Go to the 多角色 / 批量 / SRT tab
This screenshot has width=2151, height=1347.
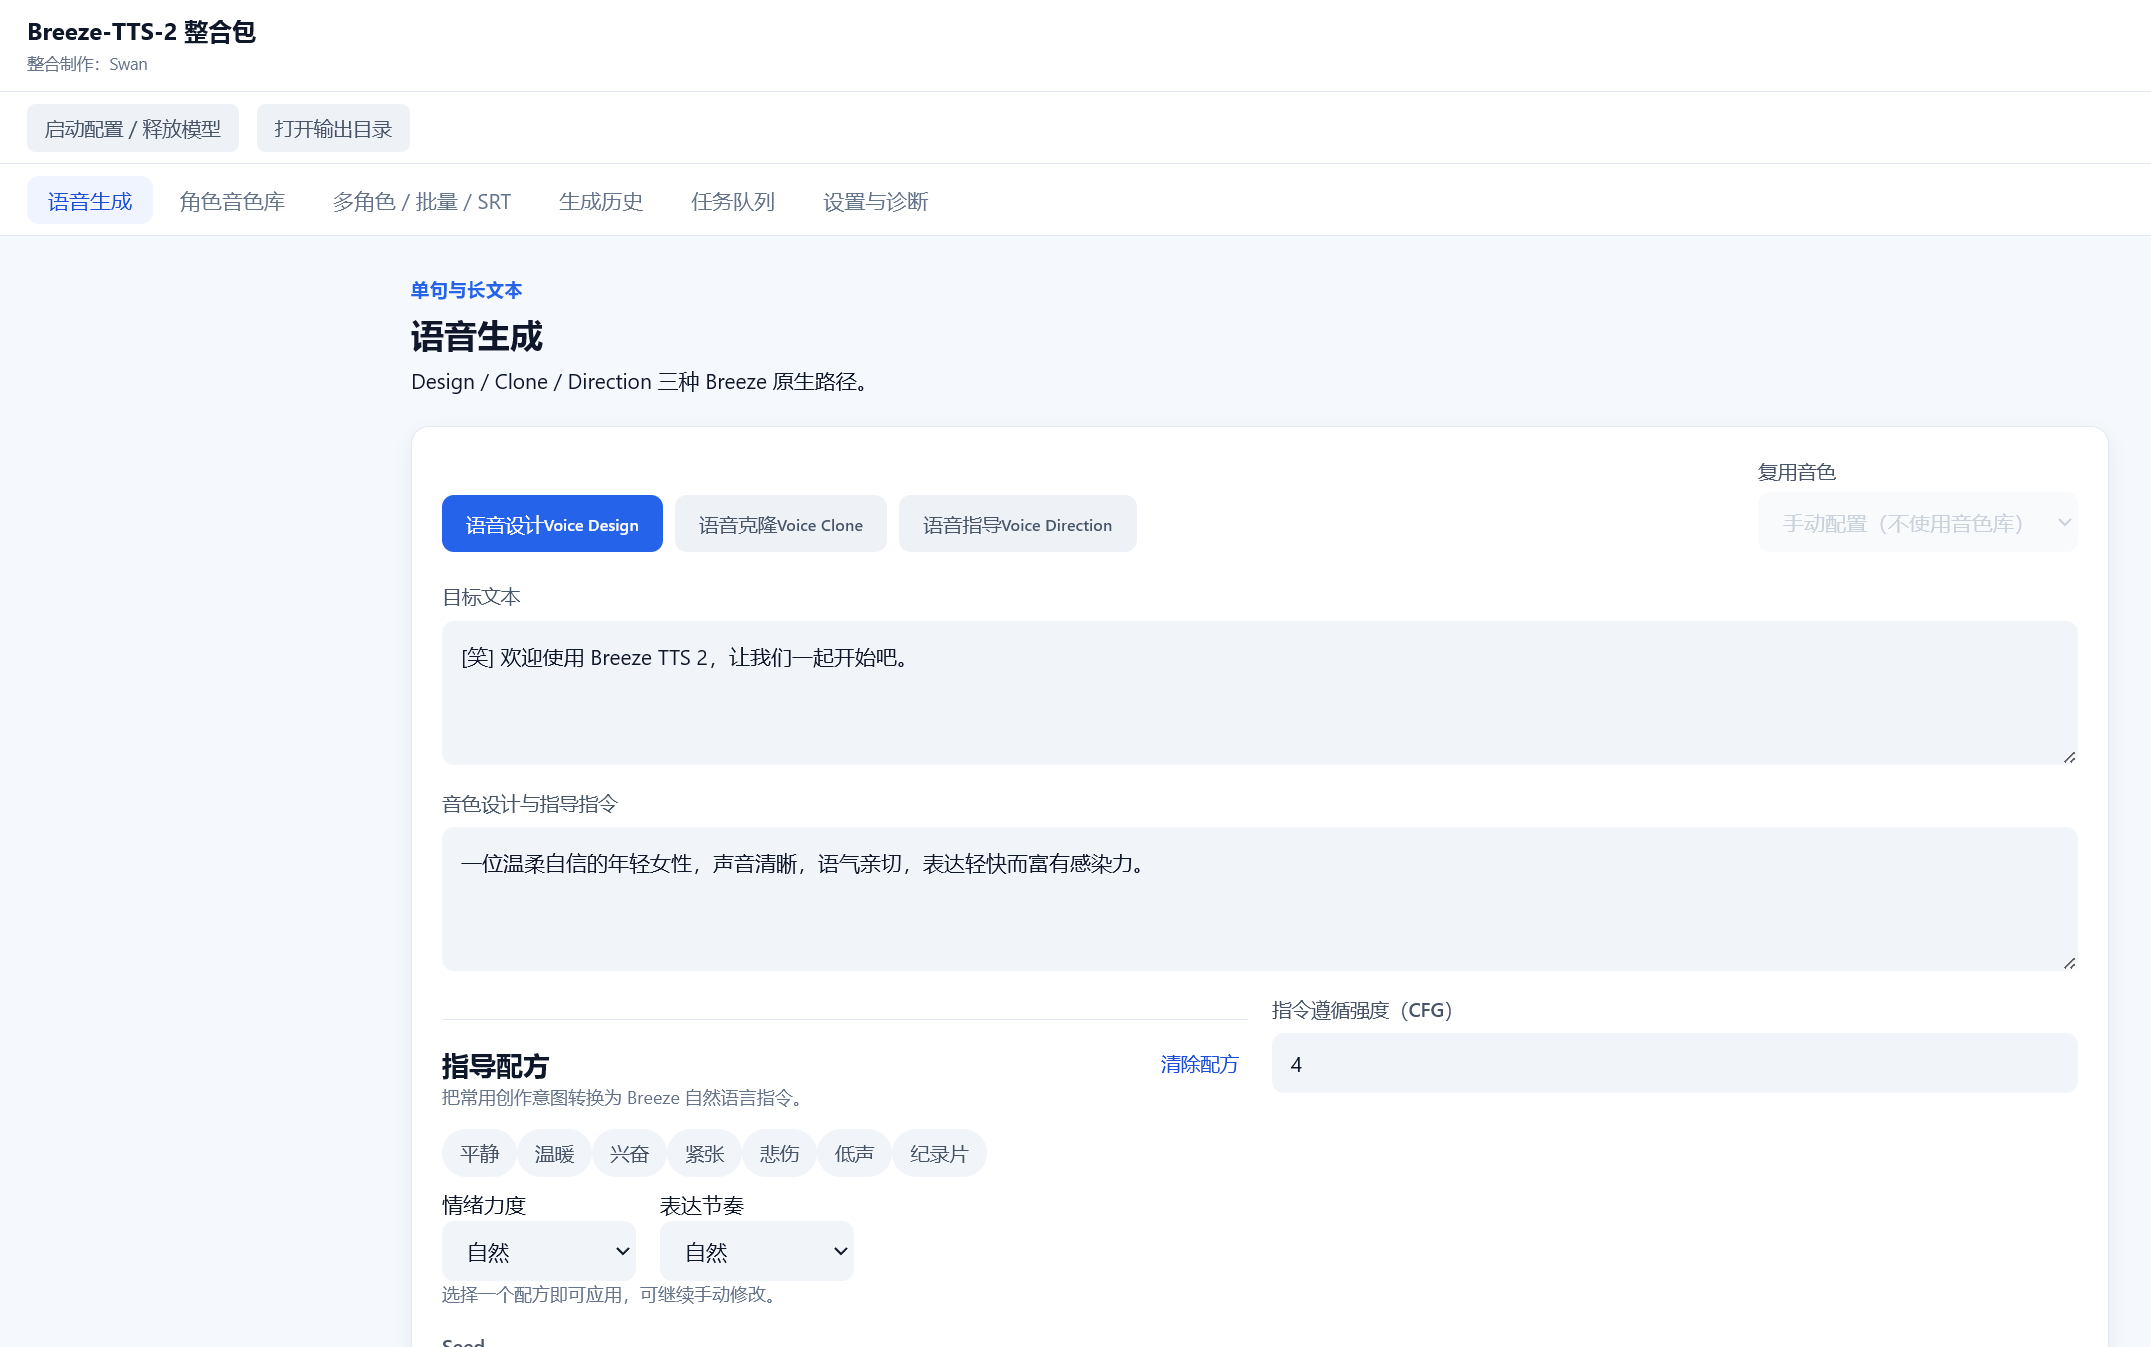click(422, 201)
